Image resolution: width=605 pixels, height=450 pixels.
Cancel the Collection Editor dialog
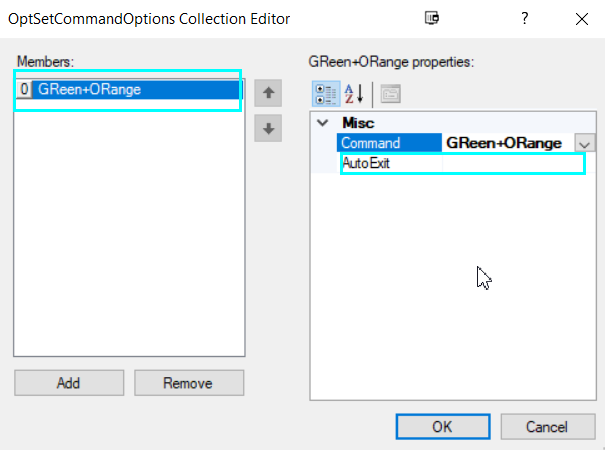(546, 426)
